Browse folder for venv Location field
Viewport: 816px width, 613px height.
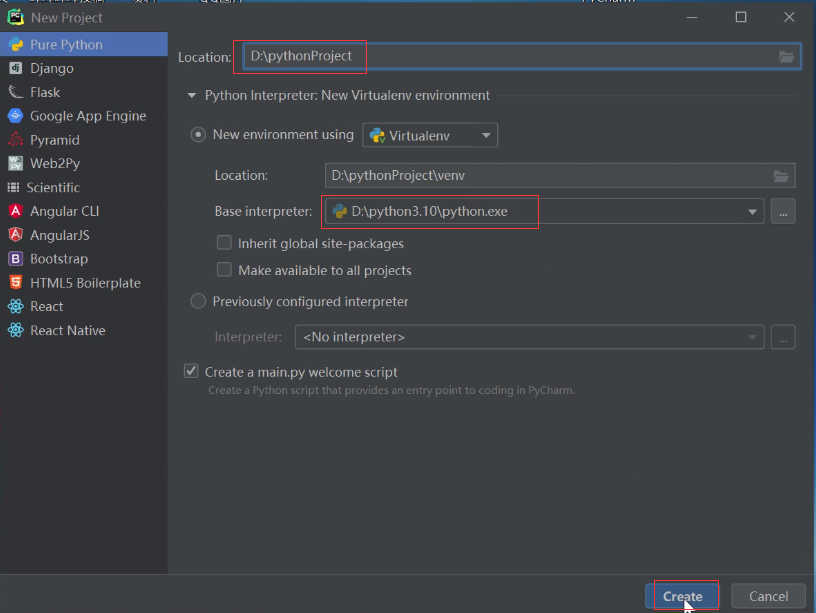pyautogui.click(x=781, y=176)
